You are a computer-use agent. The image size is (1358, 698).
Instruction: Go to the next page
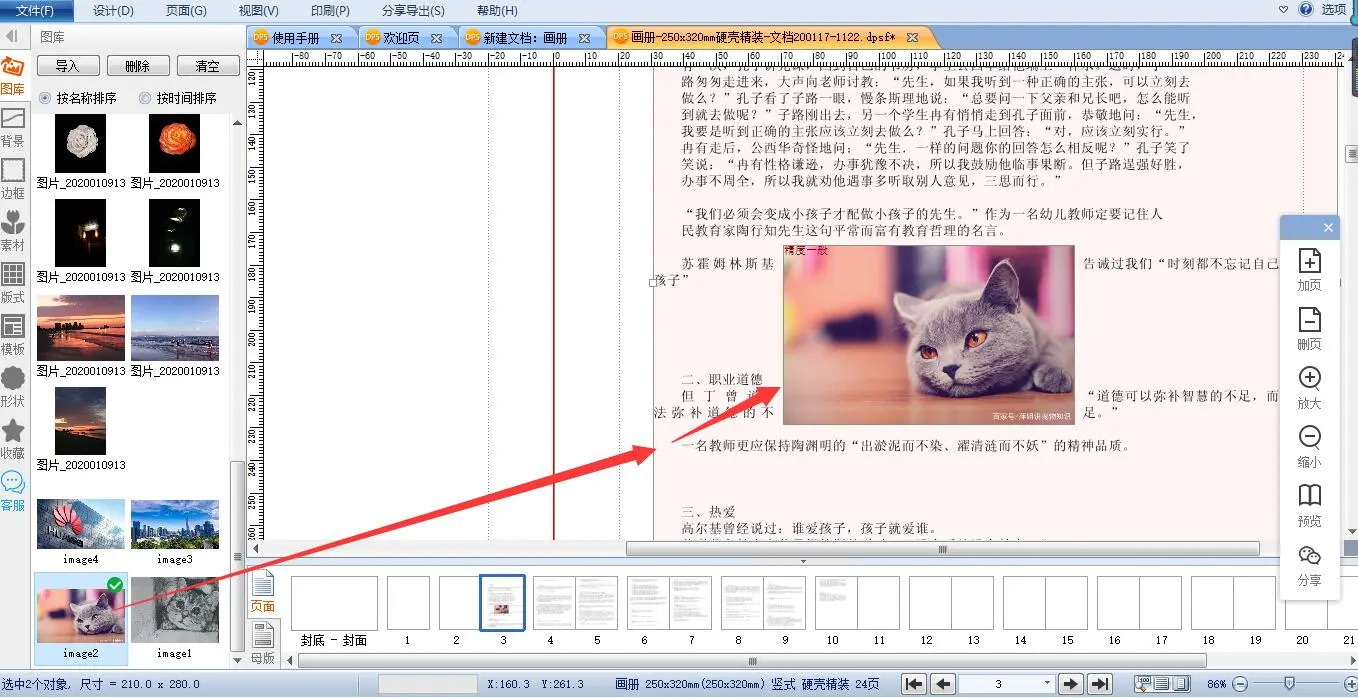point(1071,684)
